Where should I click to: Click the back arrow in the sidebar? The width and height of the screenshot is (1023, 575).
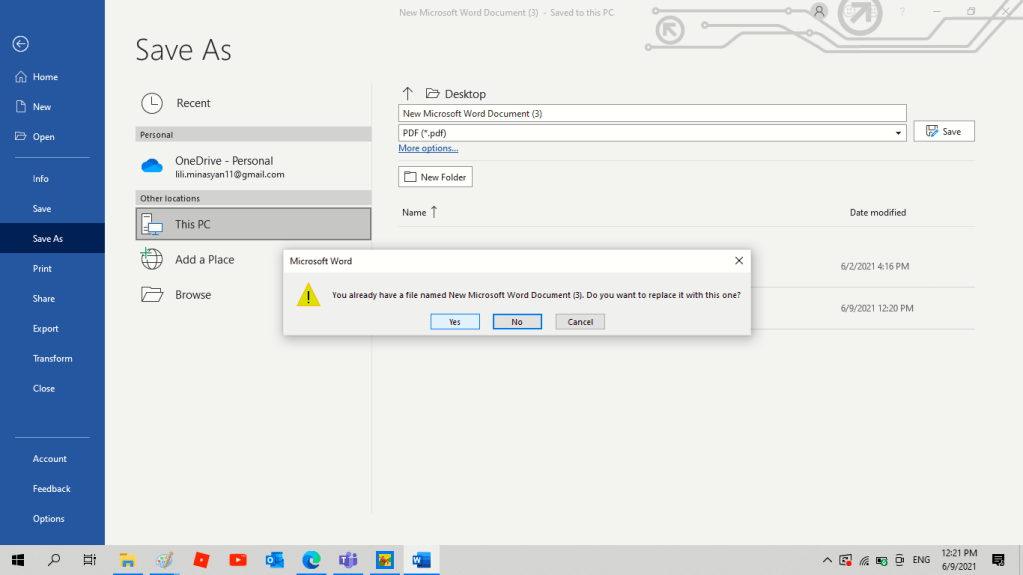20,44
